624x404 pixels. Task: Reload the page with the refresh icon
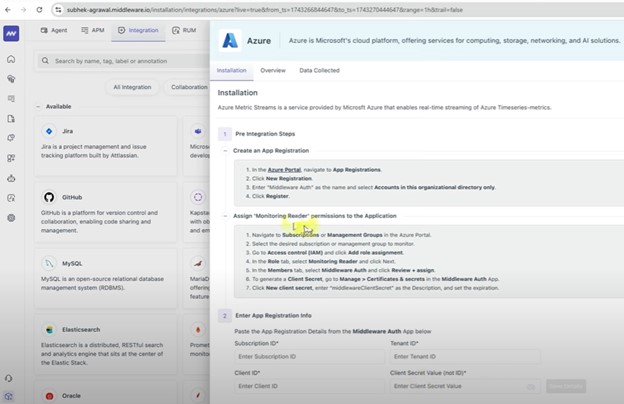click(x=39, y=10)
